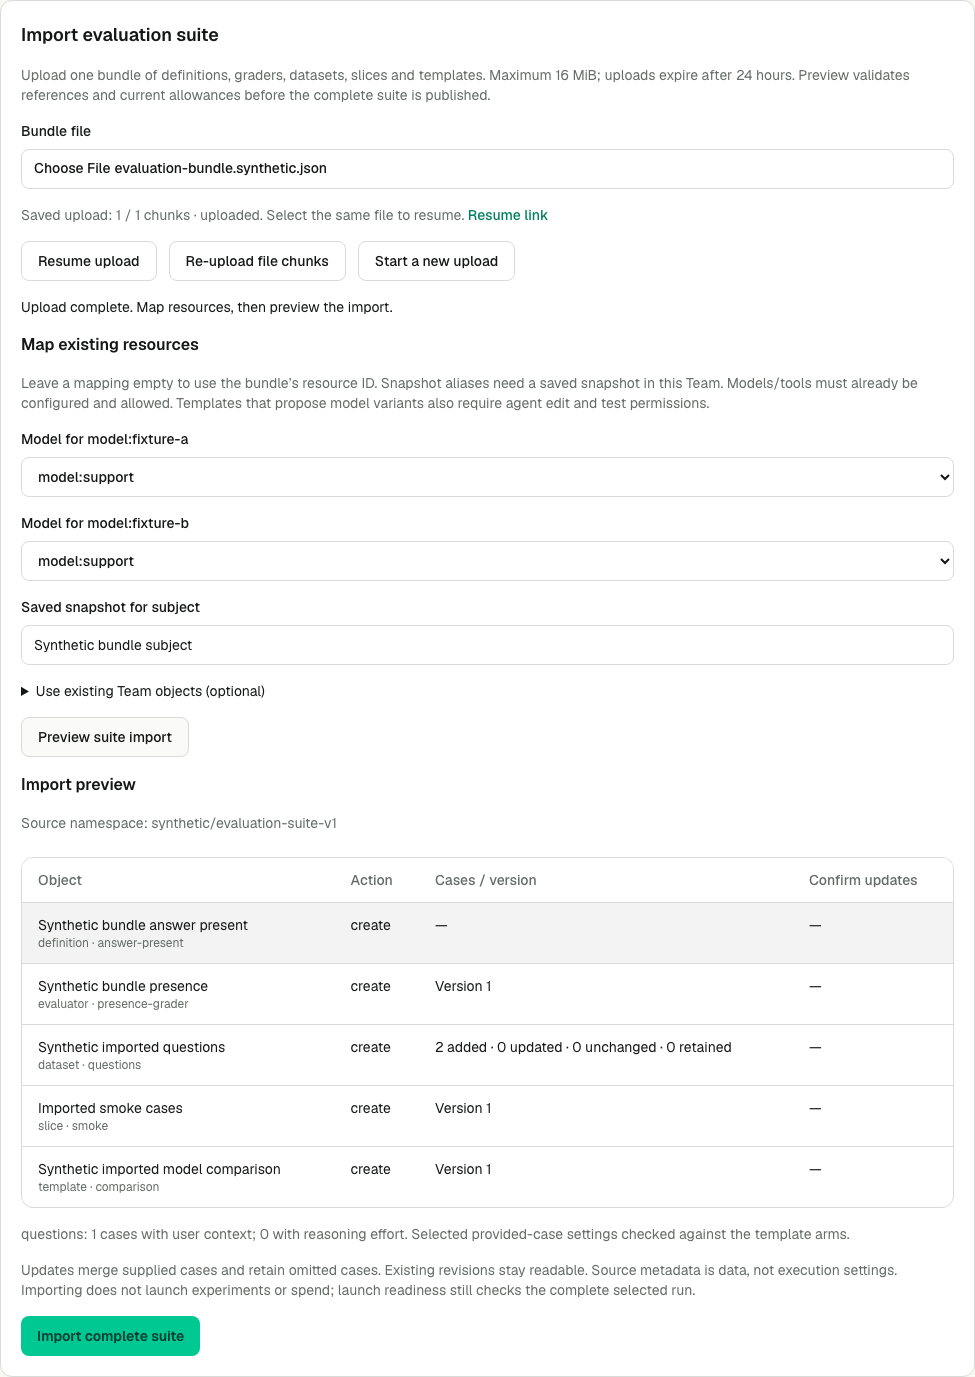
Task: Click Start a new upload button
Action: pyautogui.click(x=436, y=261)
